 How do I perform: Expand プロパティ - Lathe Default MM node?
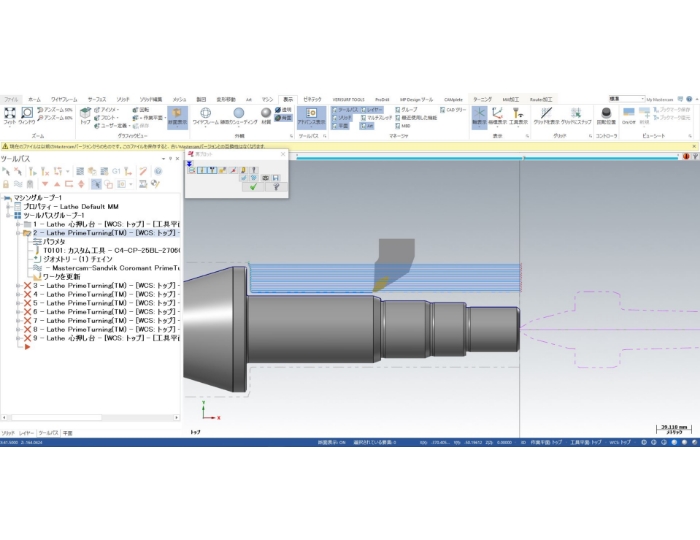pos(8,206)
